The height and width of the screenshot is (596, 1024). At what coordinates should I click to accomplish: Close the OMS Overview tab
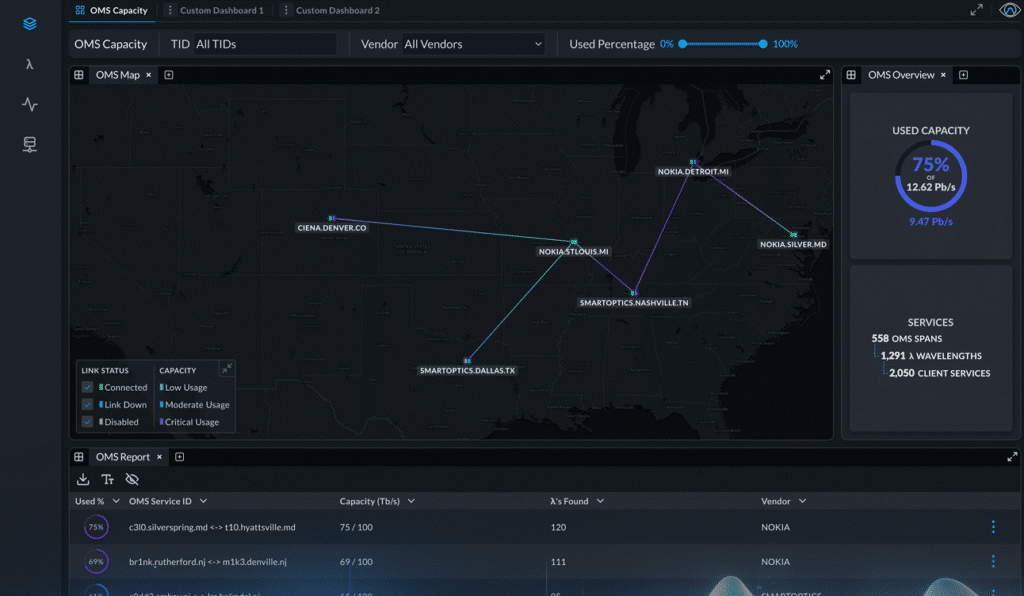point(943,75)
